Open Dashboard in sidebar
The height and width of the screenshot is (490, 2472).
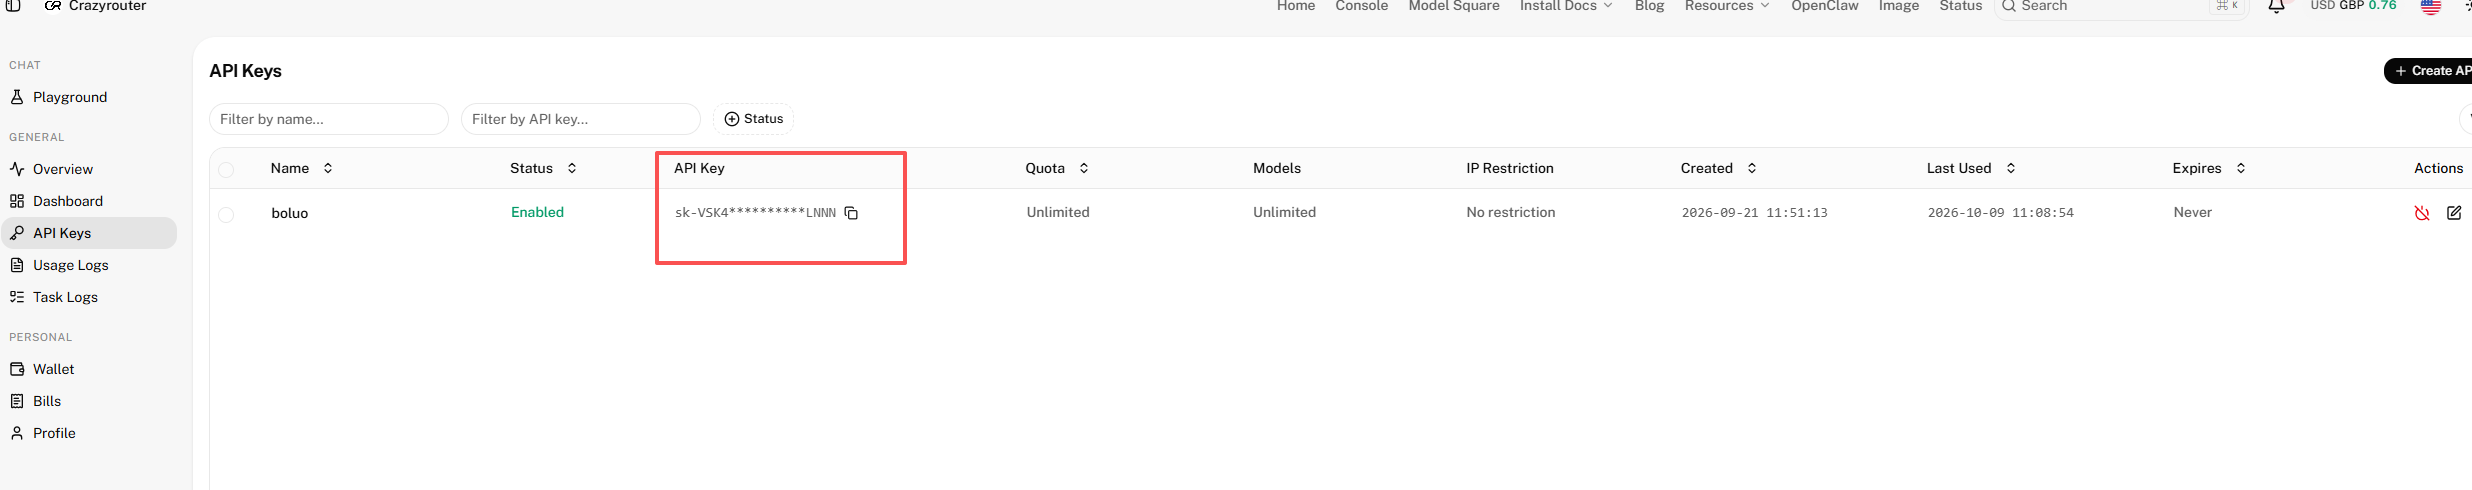coord(89,201)
